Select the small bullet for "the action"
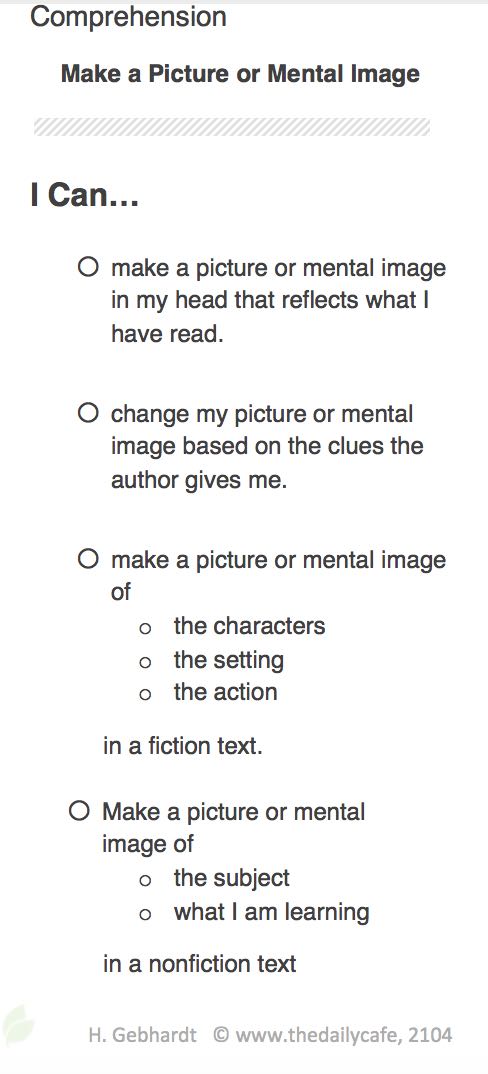This screenshot has height=1074, width=488. point(145,695)
